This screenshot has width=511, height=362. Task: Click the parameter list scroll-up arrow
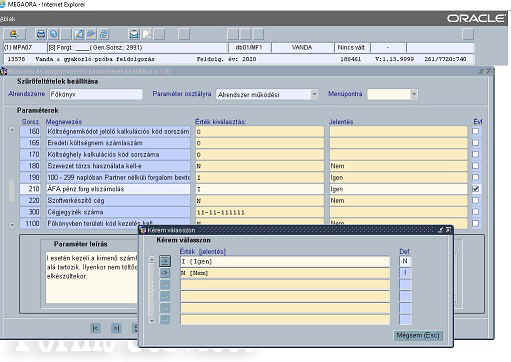point(12,130)
